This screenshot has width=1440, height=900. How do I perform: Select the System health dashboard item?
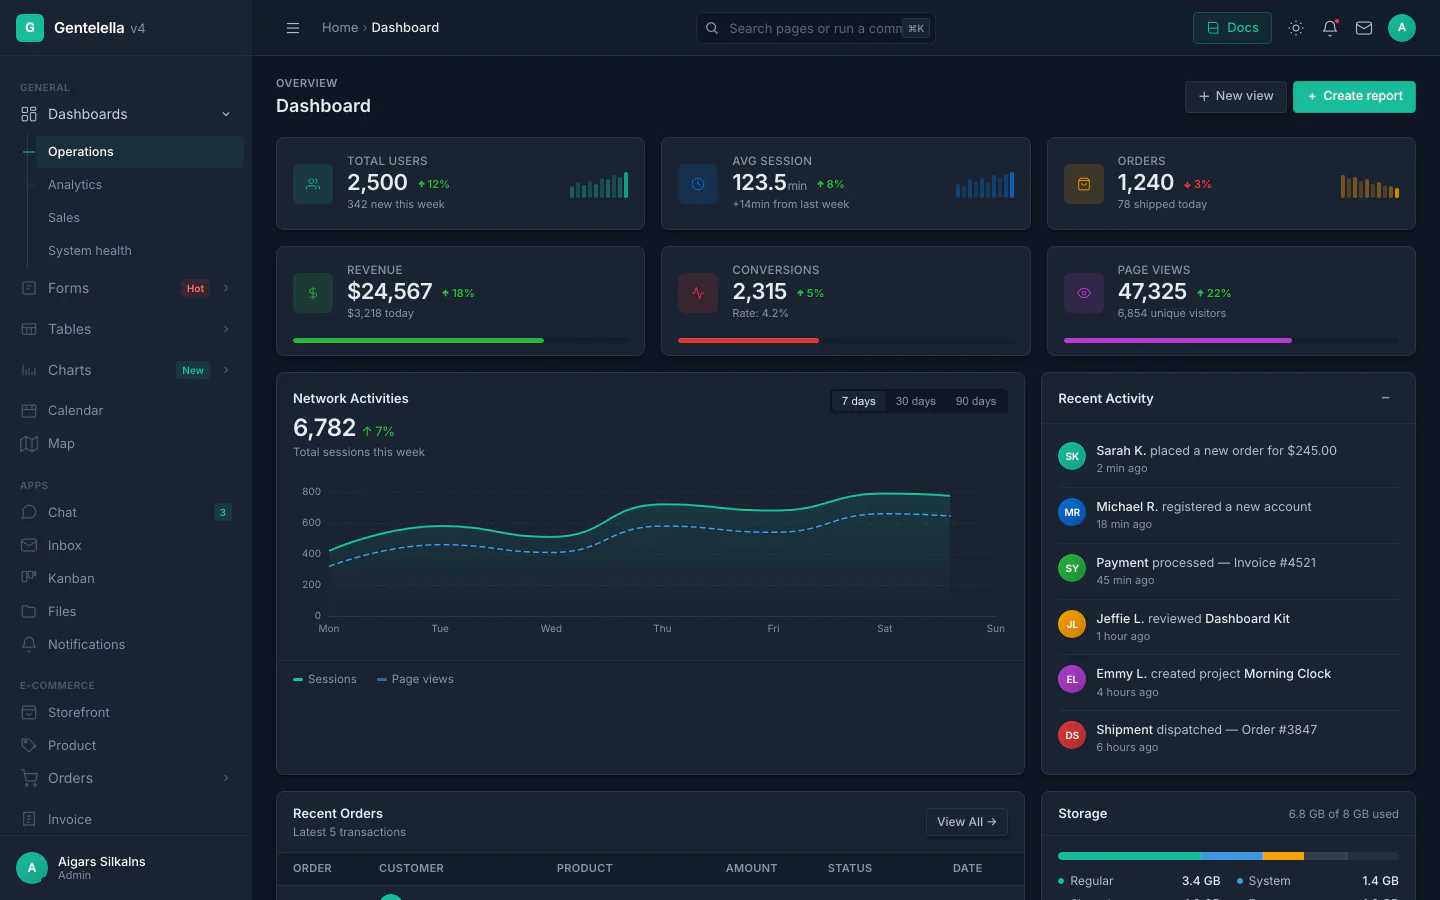tap(140, 251)
